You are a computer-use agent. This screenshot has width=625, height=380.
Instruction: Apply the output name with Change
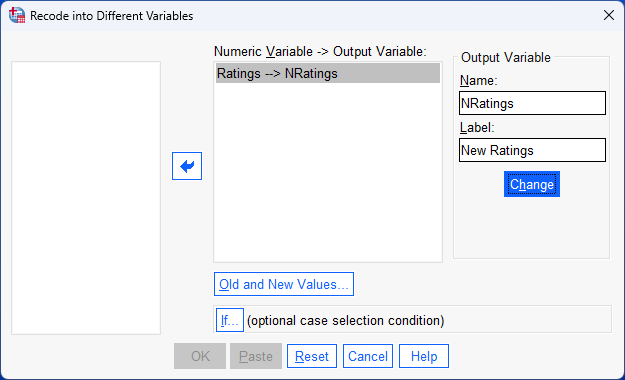coord(532,184)
